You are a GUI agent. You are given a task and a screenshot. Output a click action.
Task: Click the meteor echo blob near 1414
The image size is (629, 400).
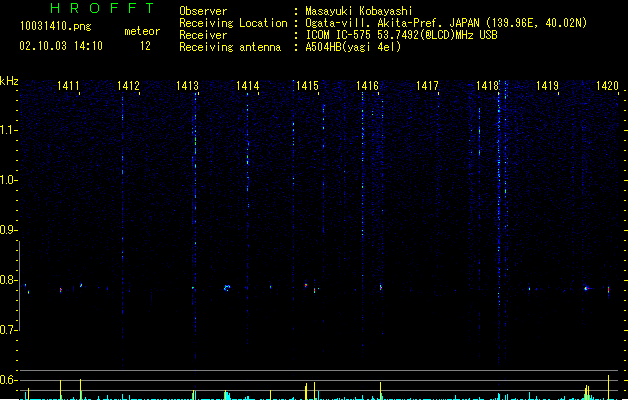[227, 288]
